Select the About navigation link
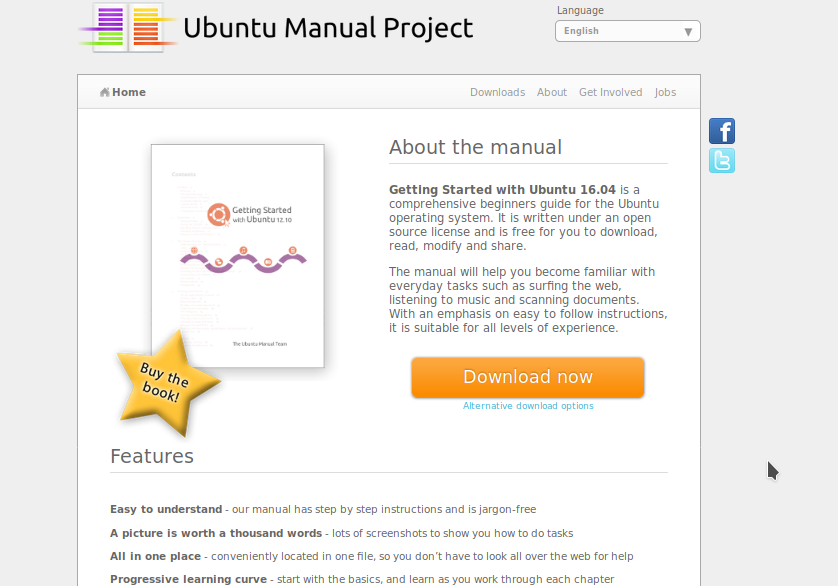Screen dimensions: 838x586 (551, 92)
